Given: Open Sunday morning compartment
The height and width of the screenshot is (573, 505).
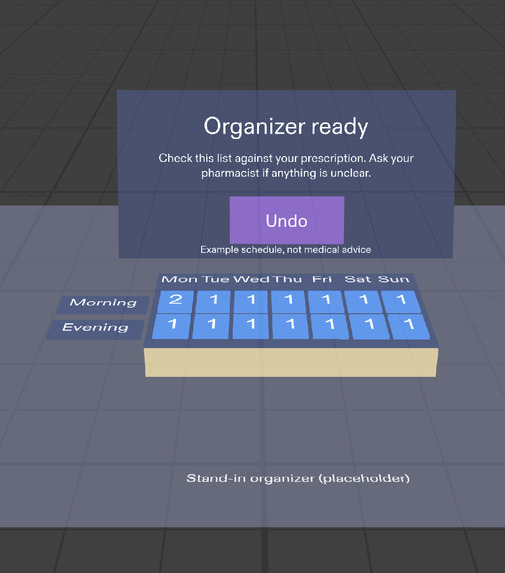Looking at the screenshot, I should pos(401,301).
